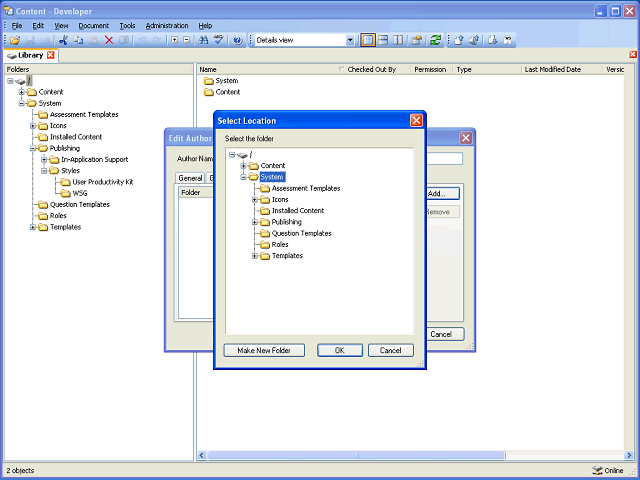Viewport: 640px width, 480px height.
Task: Click the Check In up-arrow icon
Action: 459,40
